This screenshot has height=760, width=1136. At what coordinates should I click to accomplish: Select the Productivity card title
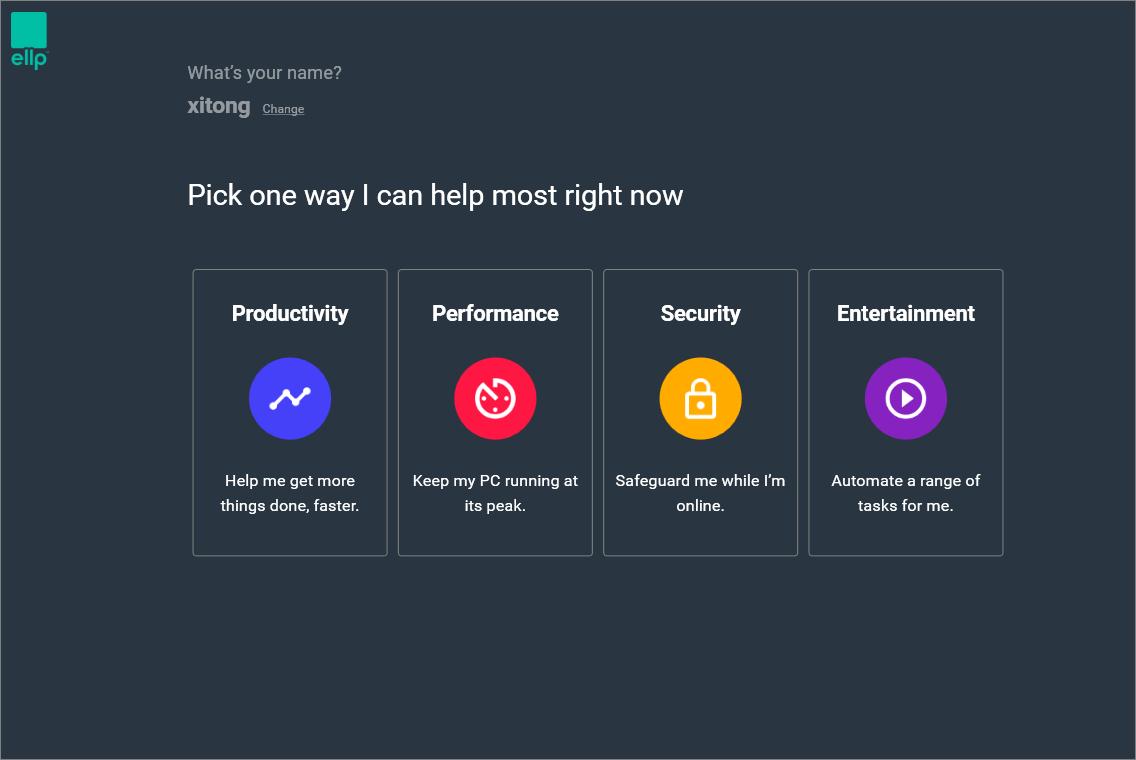[290, 313]
